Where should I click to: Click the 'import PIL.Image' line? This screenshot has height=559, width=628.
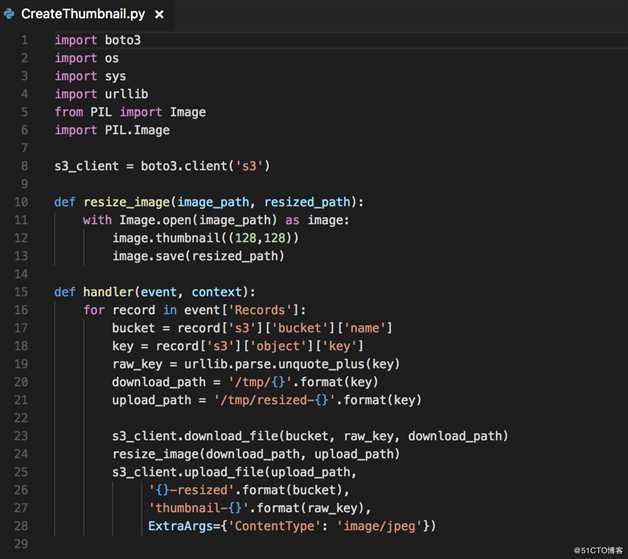(x=112, y=130)
